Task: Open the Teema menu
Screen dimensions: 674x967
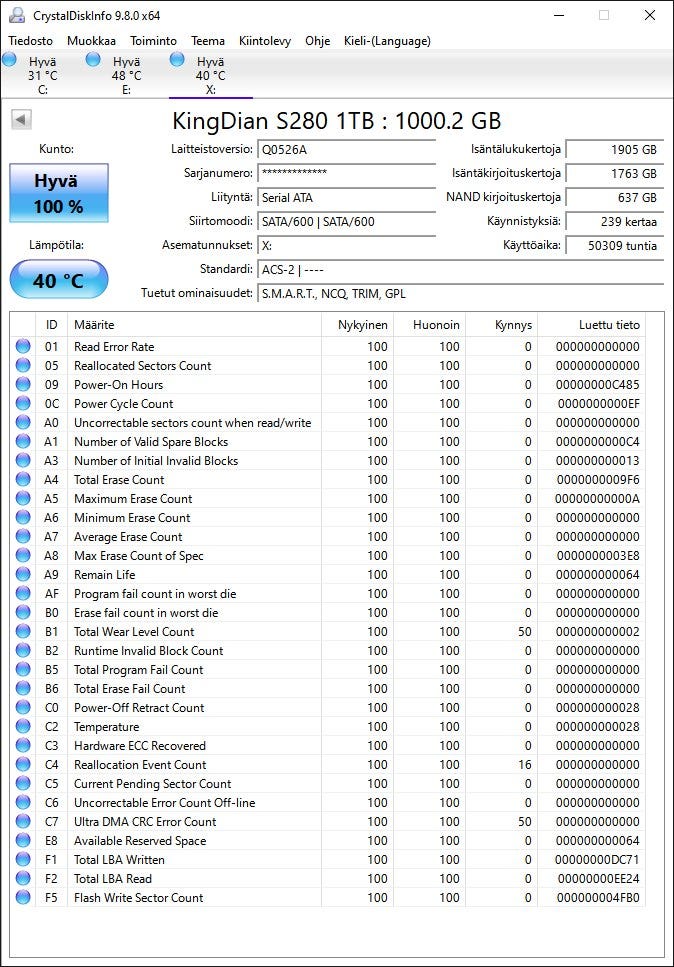Action: coord(208,41)
